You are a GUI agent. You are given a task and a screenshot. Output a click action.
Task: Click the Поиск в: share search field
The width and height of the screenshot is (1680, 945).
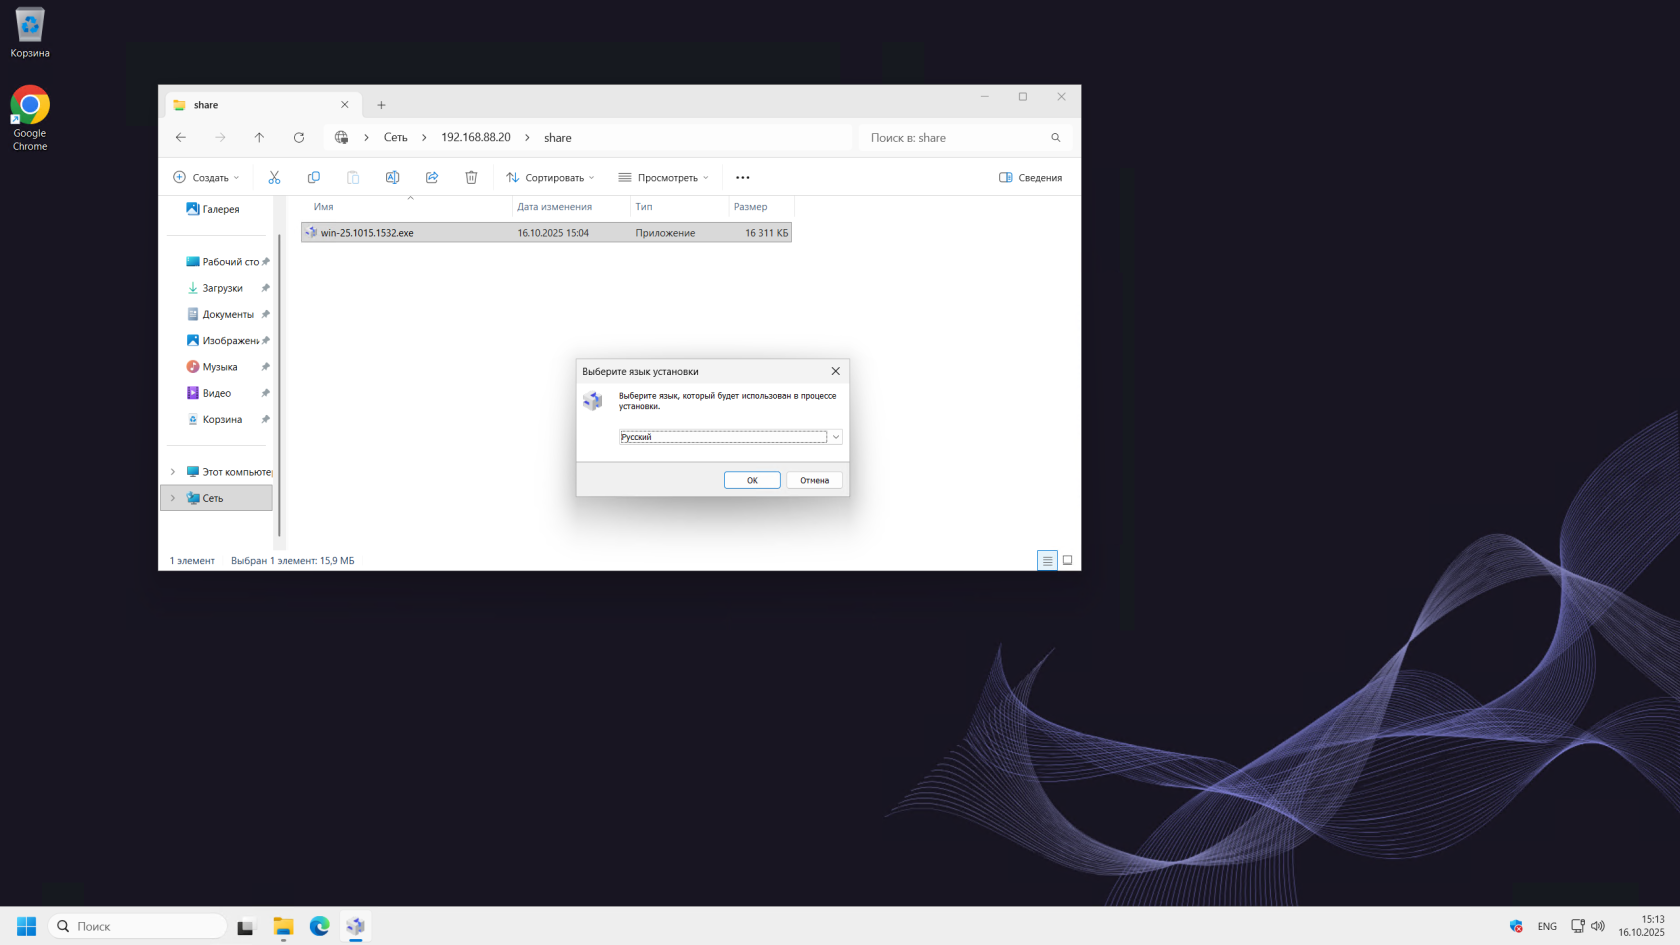(x=955, y=138)
